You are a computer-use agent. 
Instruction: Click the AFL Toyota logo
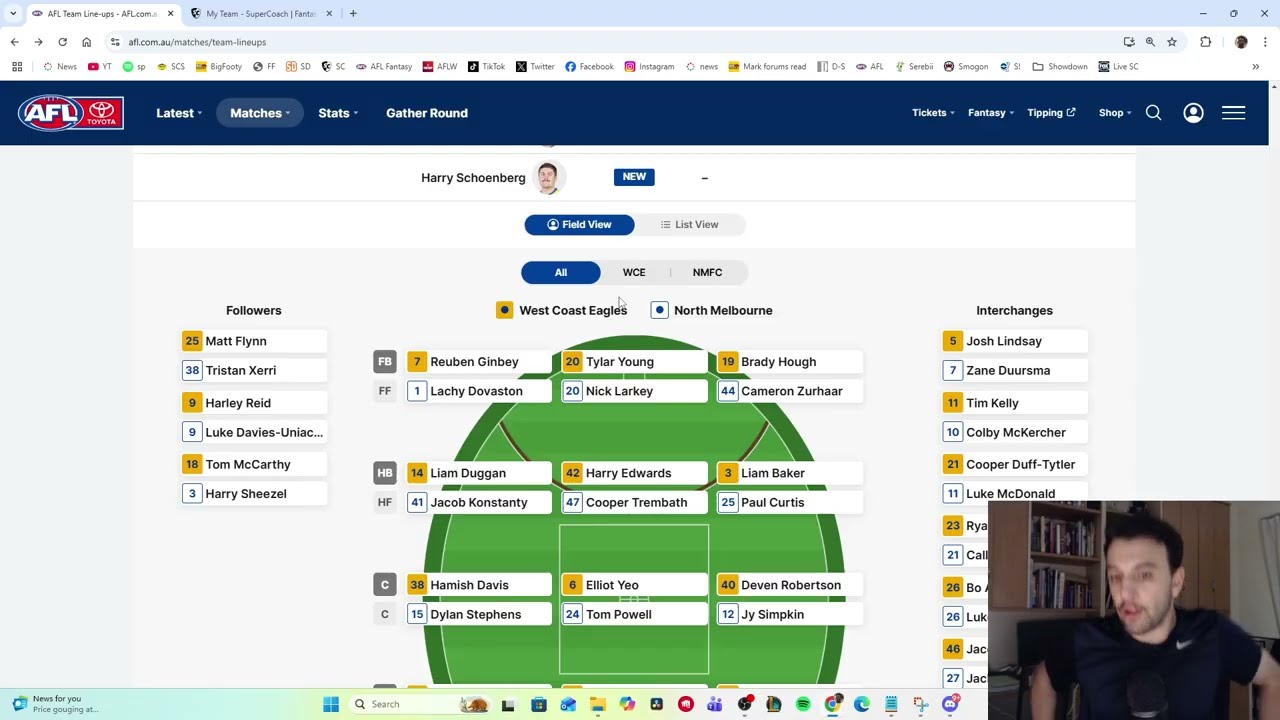pos(70,113)
